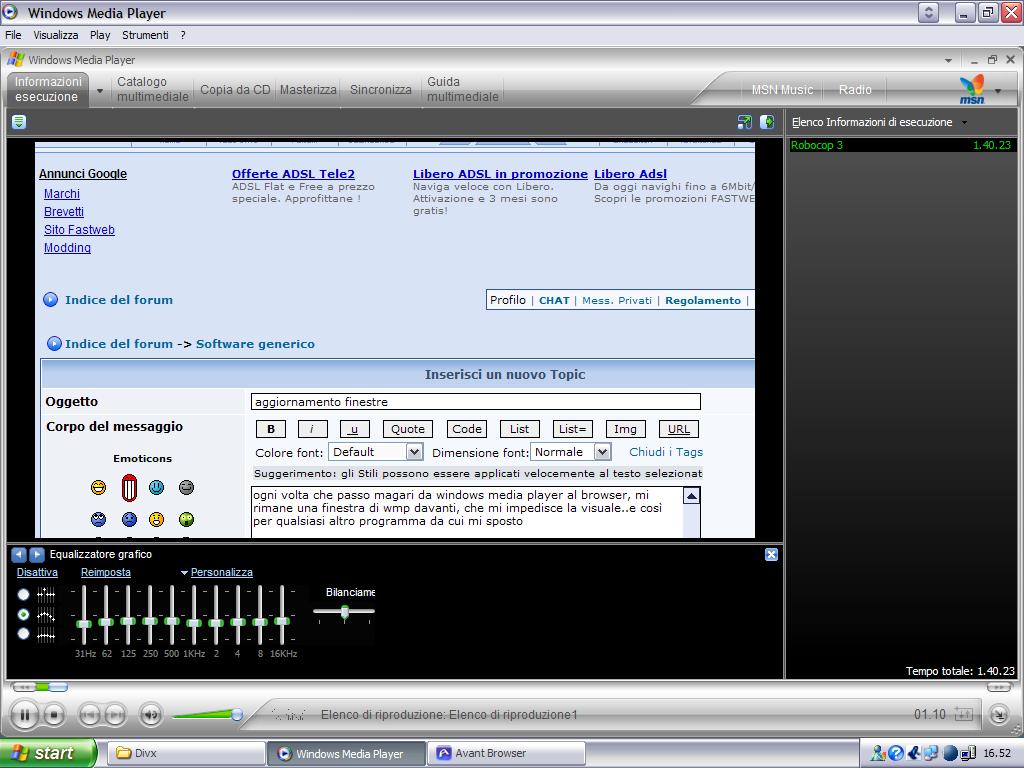The height and width of the screenshot is (768, 1024).
Task: Show the previous enhancement panel arrow
Action: pyautogui.click(x=19, y=554)
